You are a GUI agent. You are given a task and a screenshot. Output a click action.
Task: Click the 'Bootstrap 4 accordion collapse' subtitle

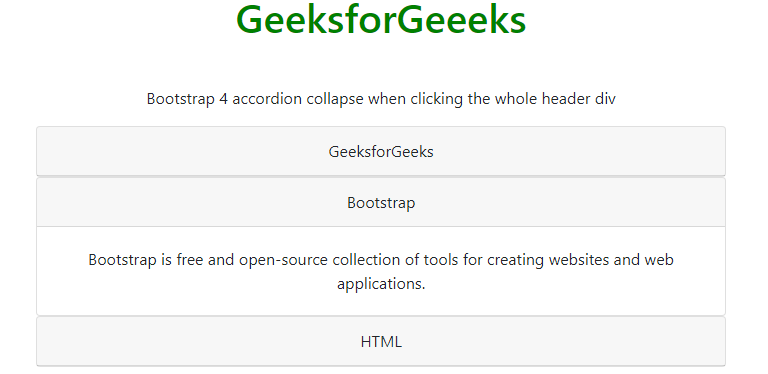tap(381, 99)
